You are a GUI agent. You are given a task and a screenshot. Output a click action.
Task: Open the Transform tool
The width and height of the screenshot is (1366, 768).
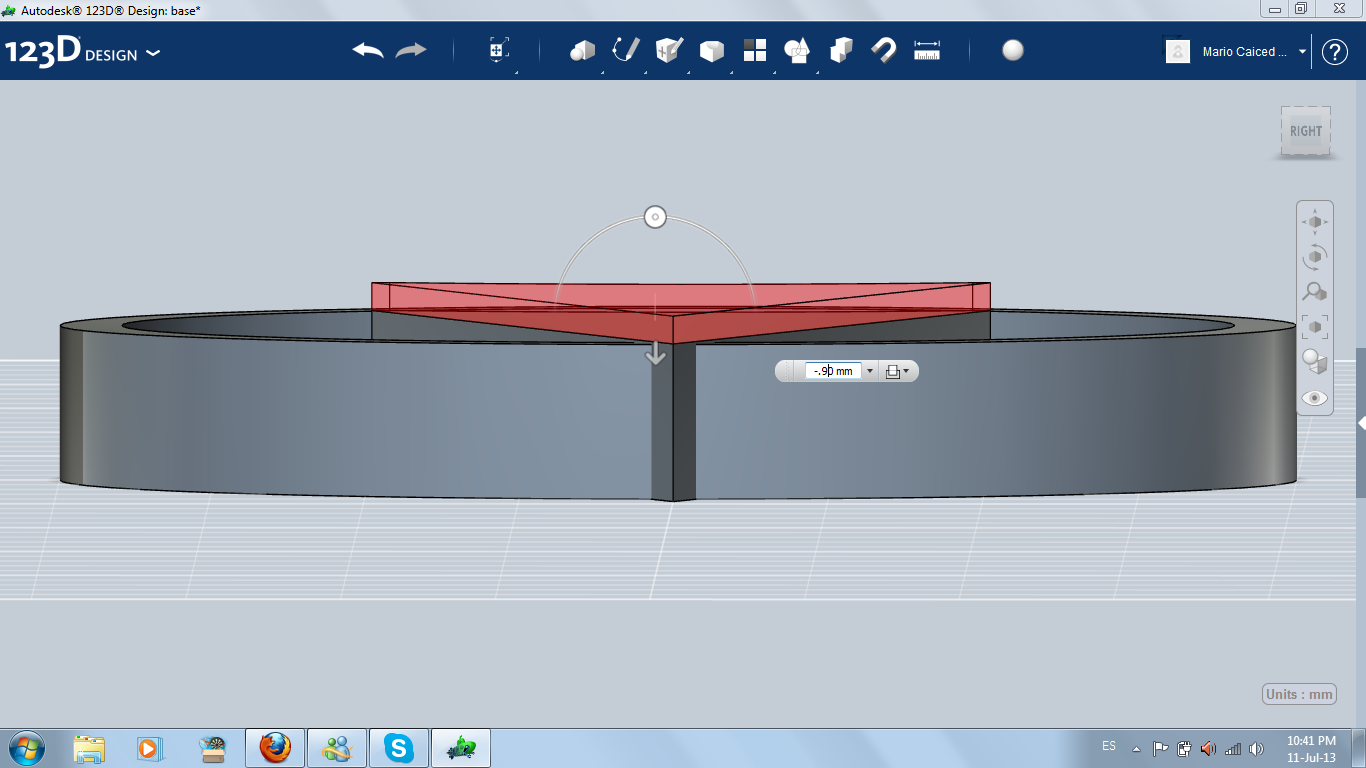tap(499, 50)
